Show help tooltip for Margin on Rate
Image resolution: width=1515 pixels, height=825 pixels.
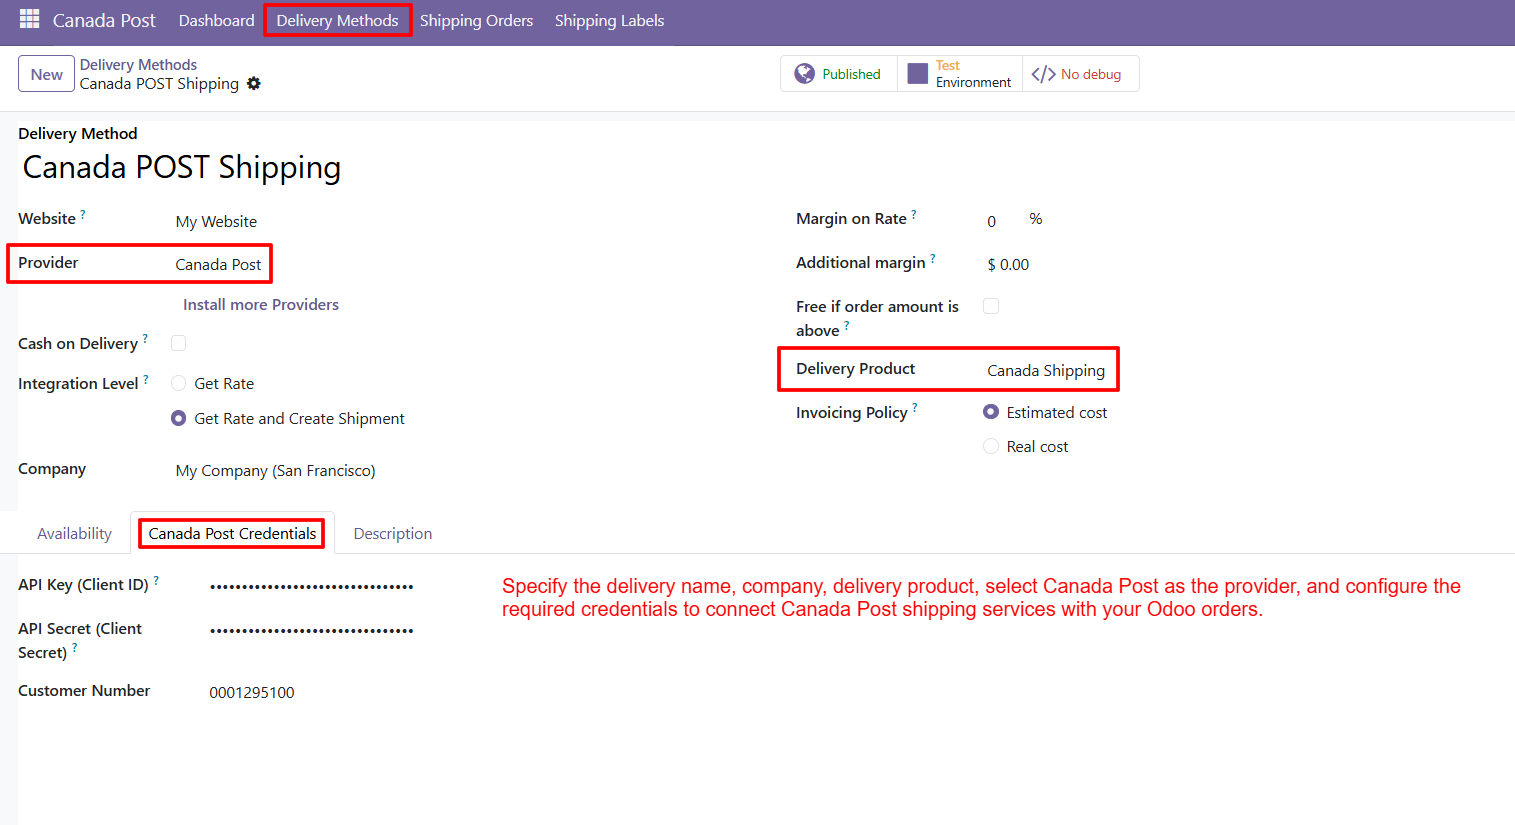(914, 214)
